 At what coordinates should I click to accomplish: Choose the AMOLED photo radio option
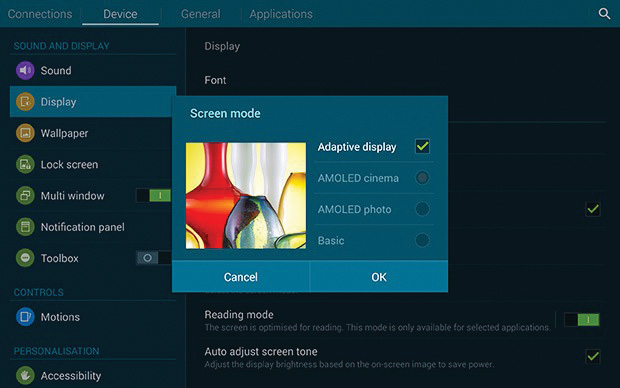pos(422,209)
